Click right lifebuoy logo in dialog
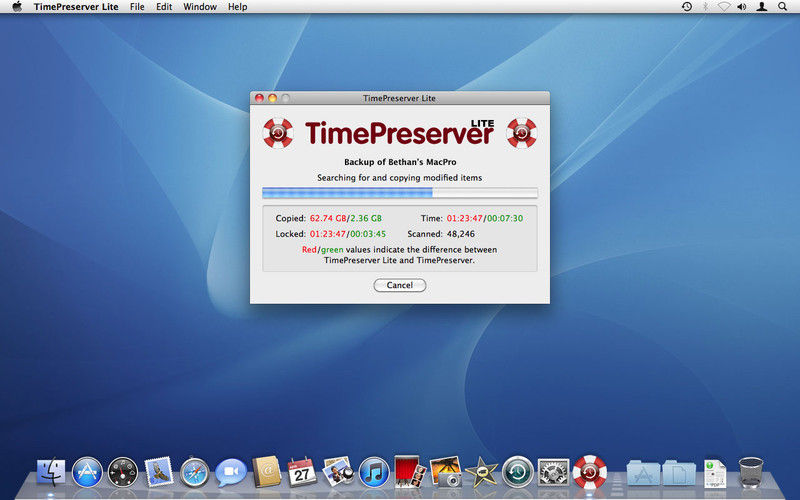The height and width of the screenshot is (500, 800). click(x=521, y=133)
